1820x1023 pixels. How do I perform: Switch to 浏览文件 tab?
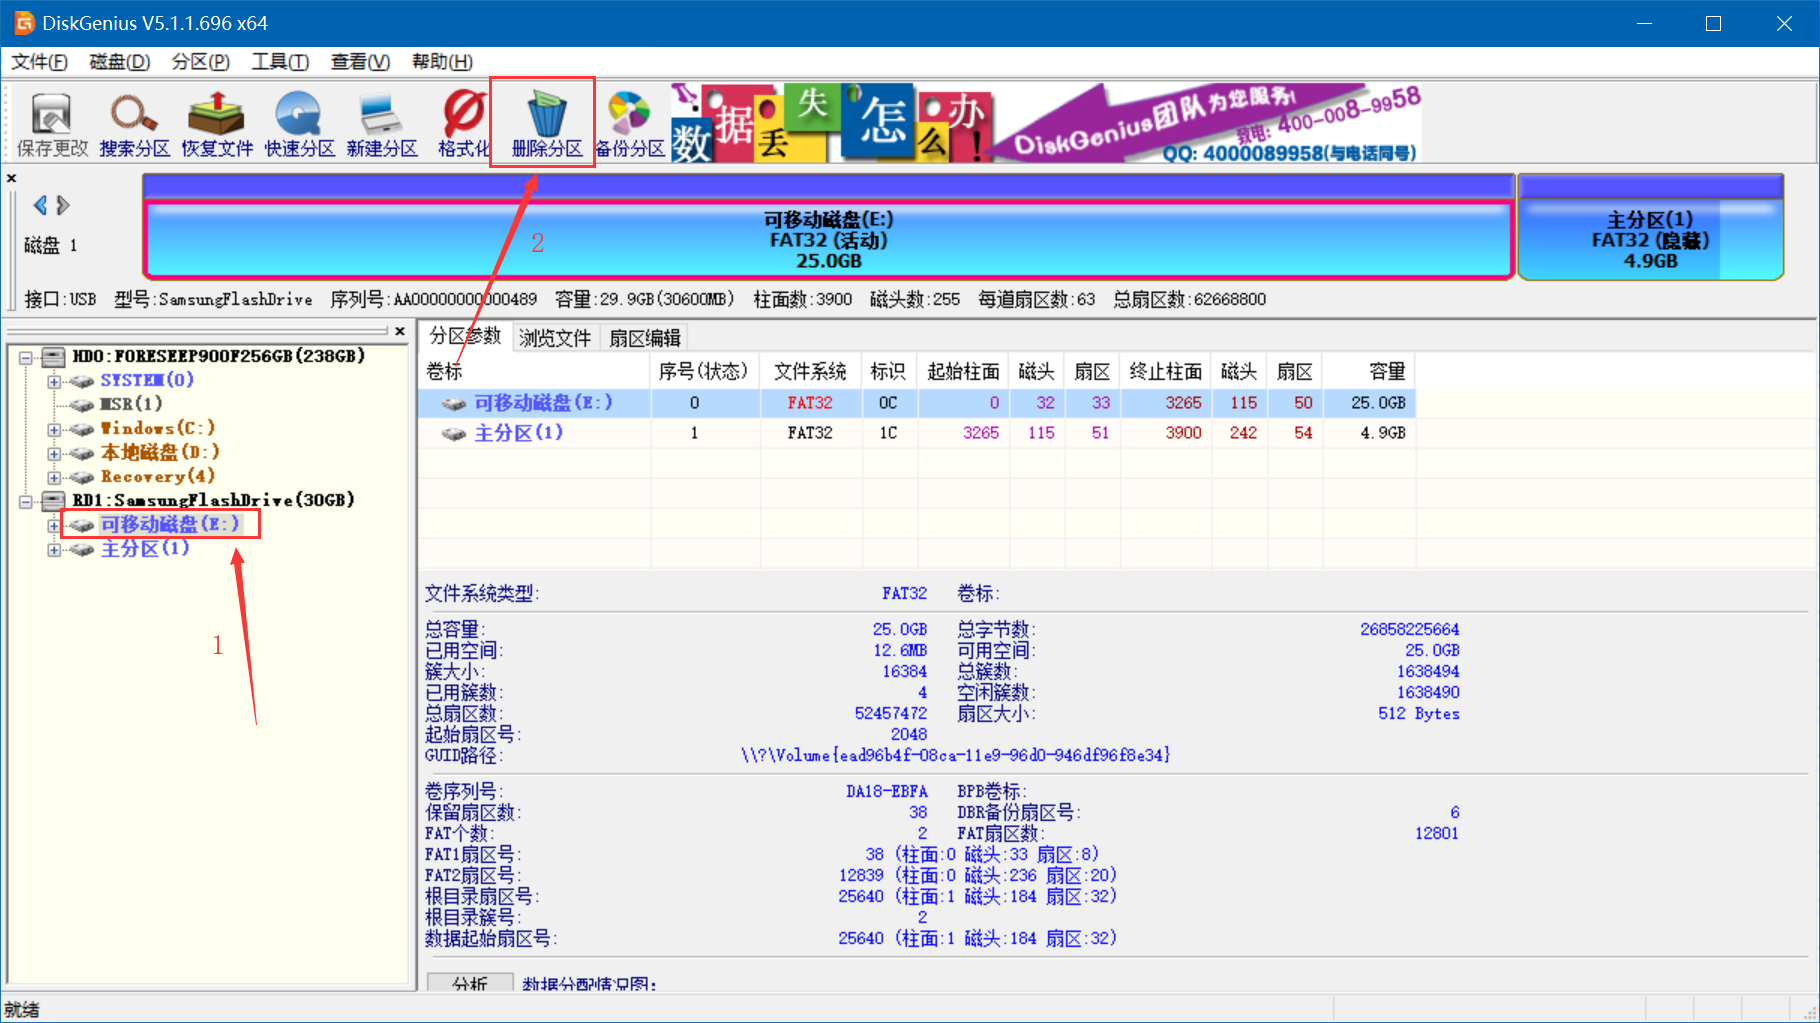point(555,338)
